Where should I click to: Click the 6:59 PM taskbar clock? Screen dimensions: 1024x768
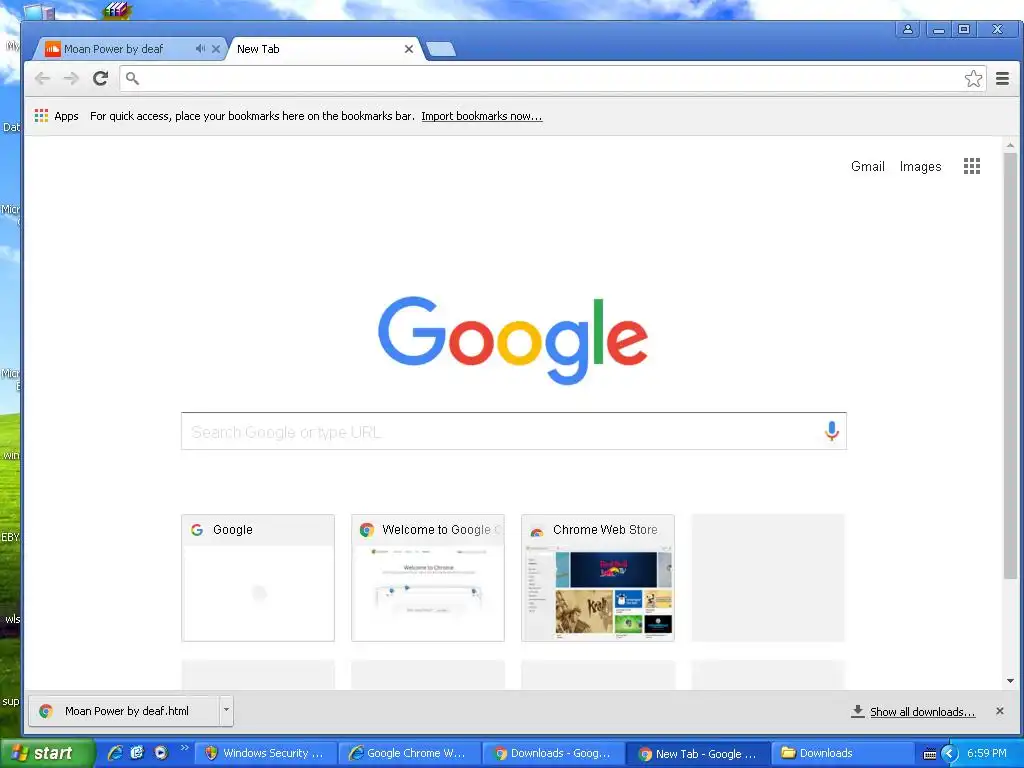click(987, 754)
